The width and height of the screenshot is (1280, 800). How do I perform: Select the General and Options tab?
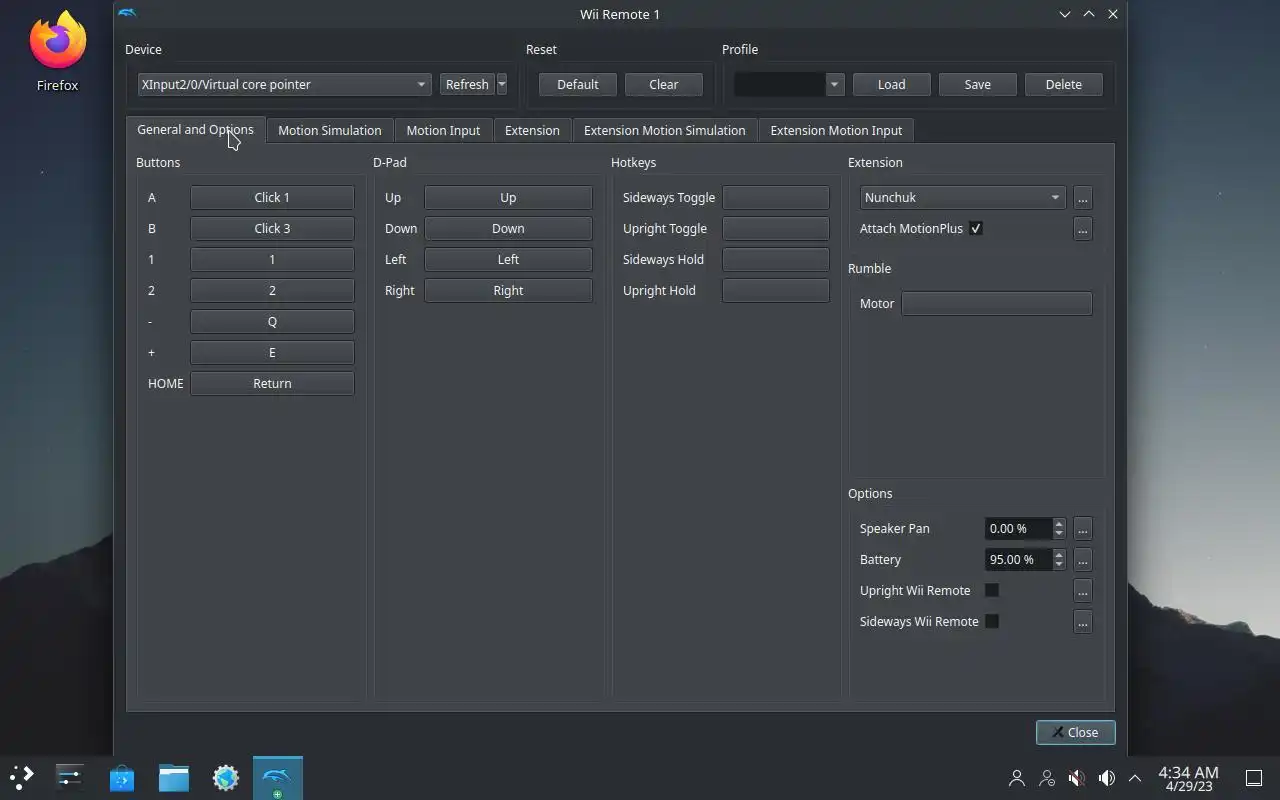(x=195, y=129)
